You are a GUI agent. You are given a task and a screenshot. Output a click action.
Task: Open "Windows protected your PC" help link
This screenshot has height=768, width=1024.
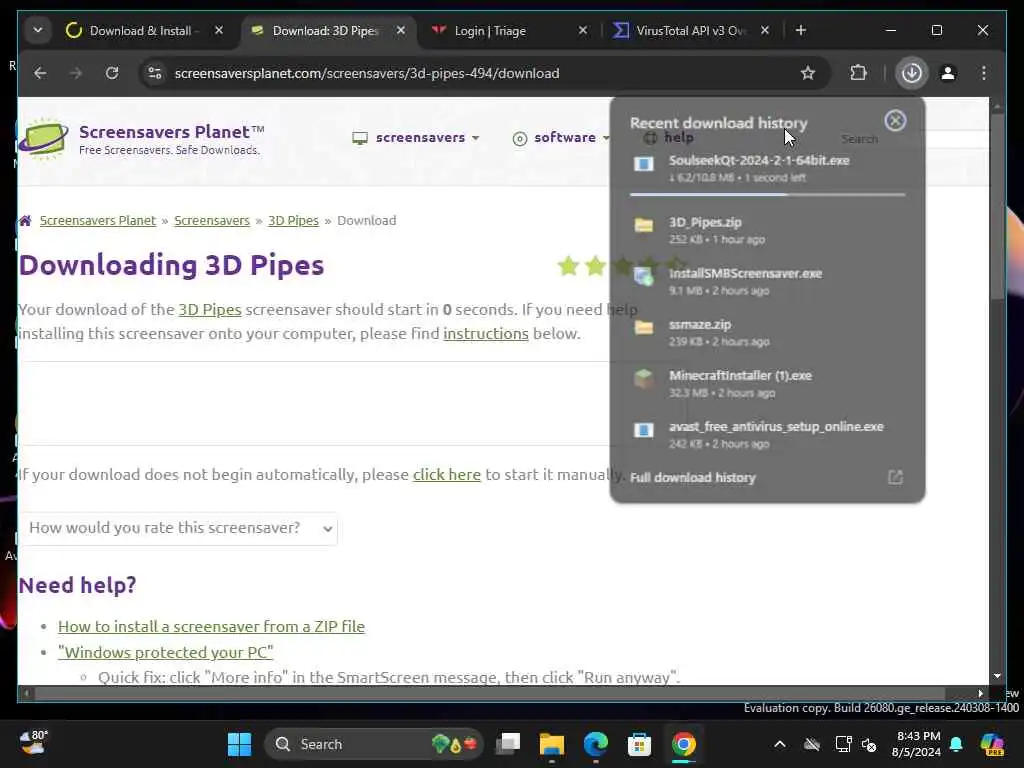click(165, 652)
